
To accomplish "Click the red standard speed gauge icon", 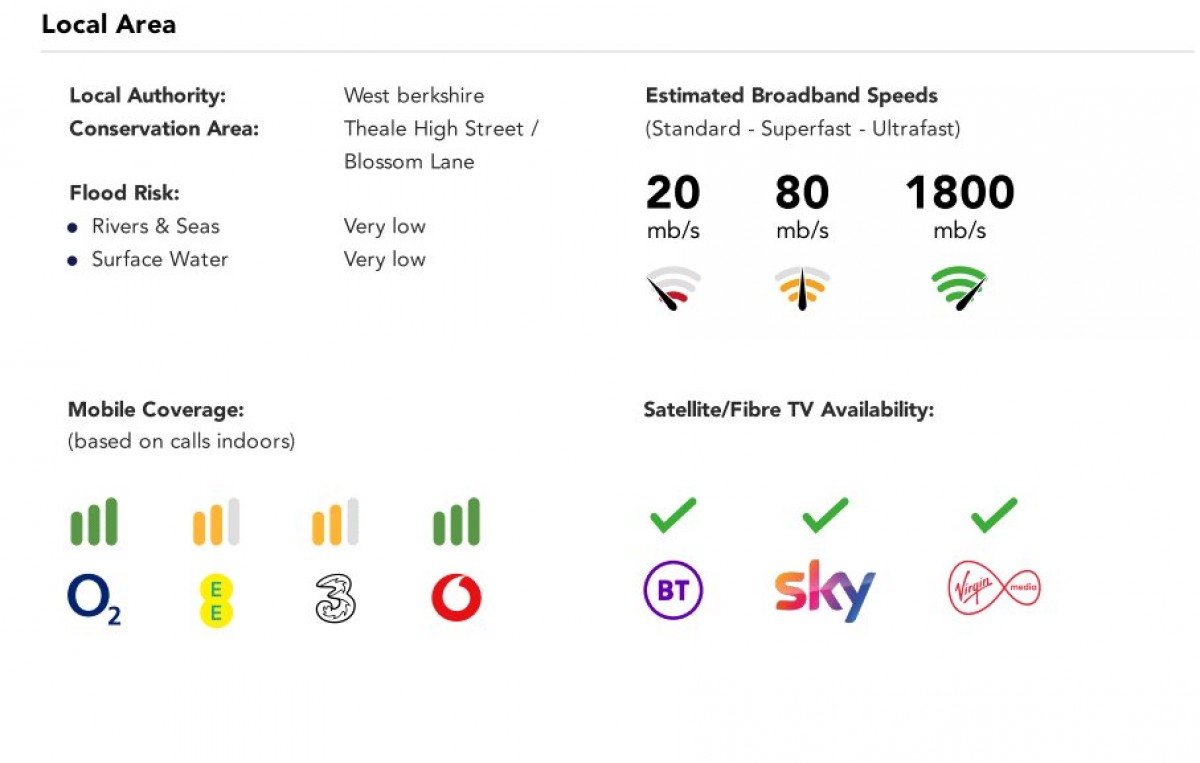I will (673, 288).
